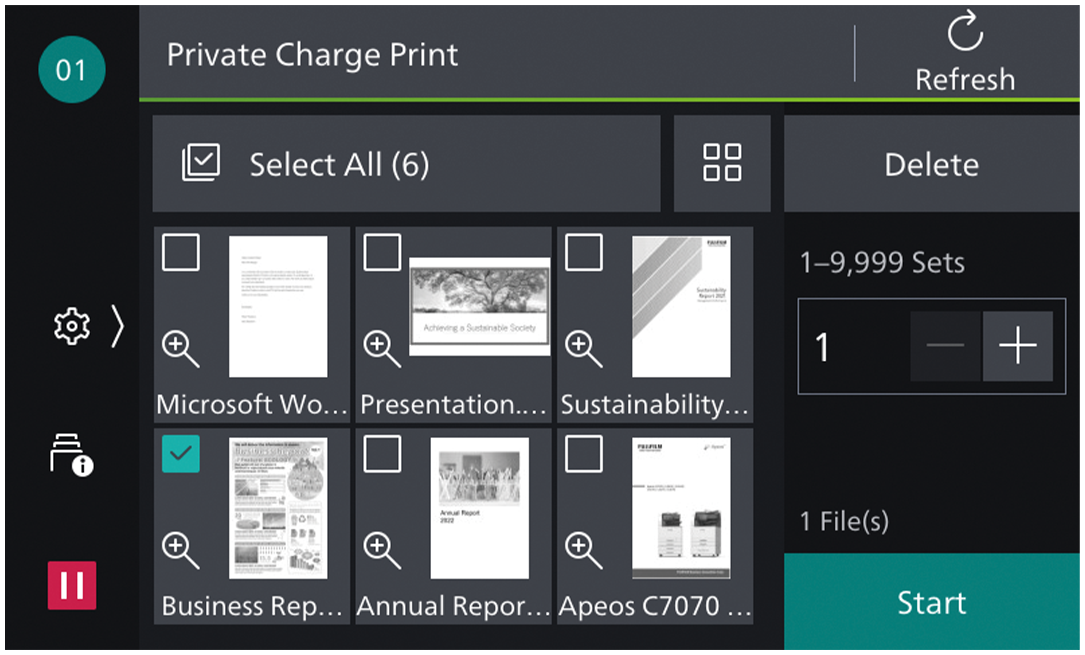Decrease print sets with minus stepper
Image resolution: width=1085 pixels, height=655 pixels.
(x=945, y=346)
